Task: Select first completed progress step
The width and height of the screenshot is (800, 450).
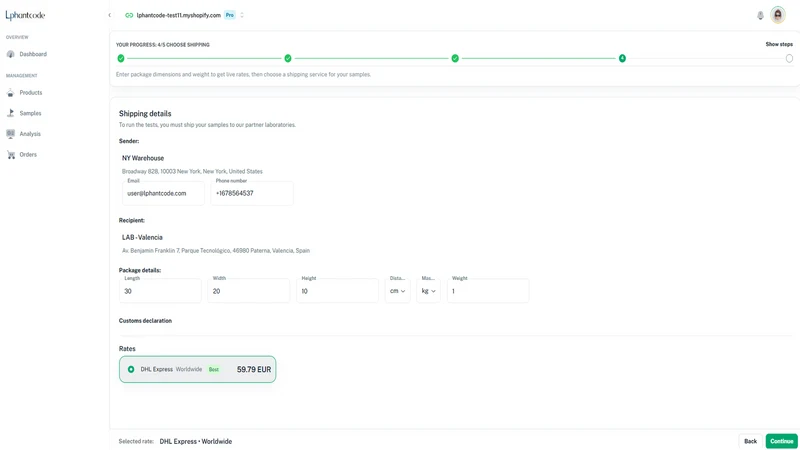Action: (121, 59)
